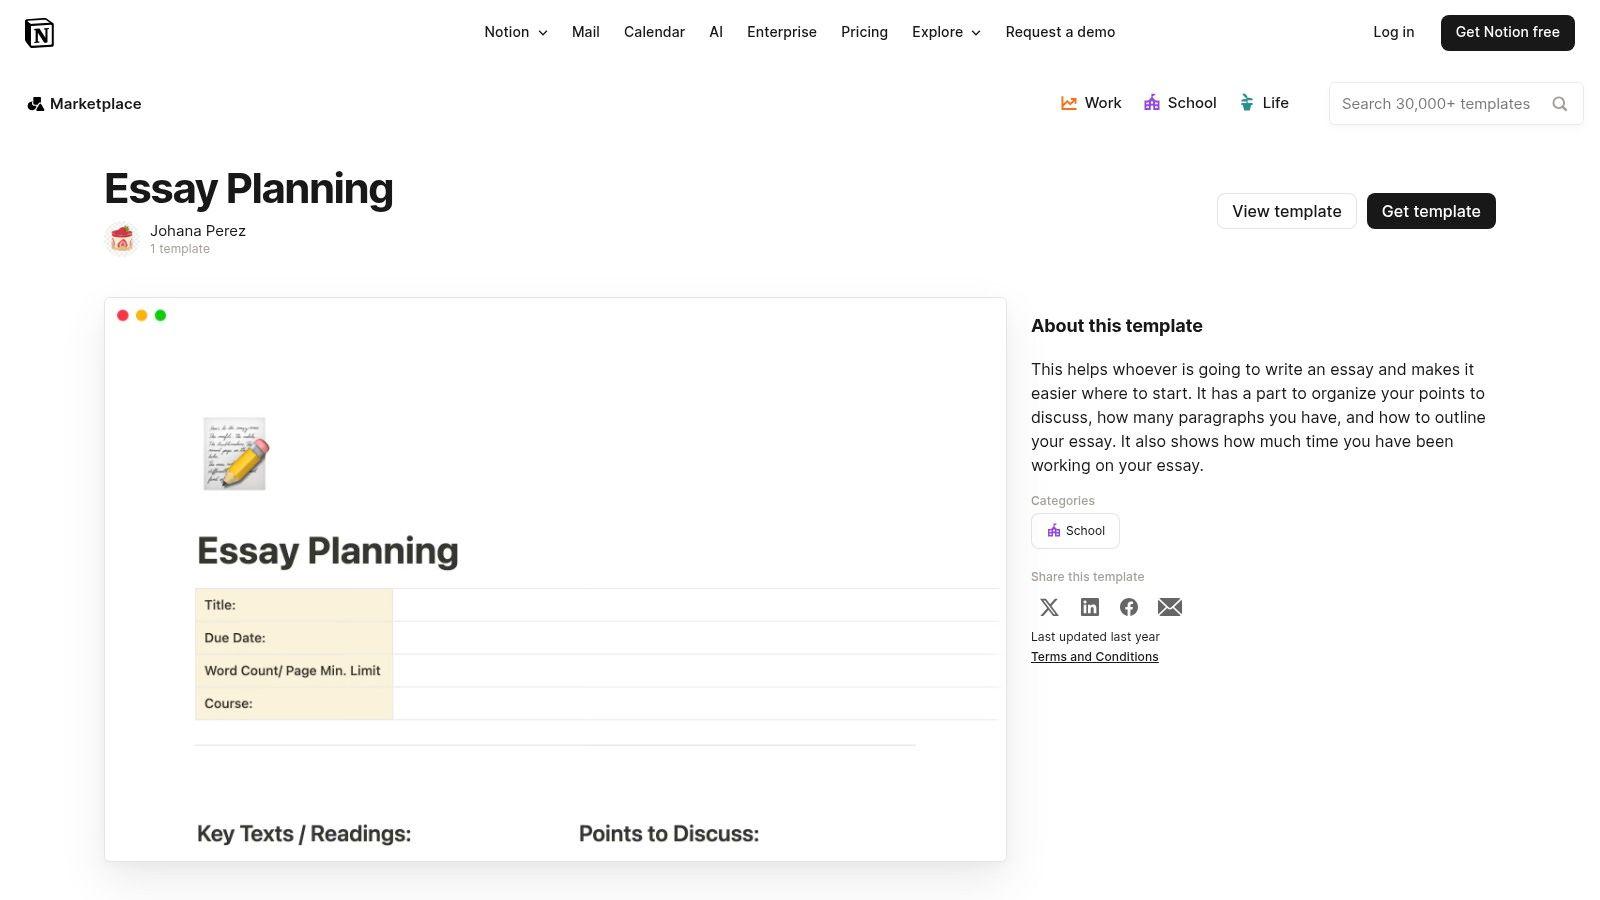This screenshot has width=1600, height=900.
Task: Open the Mail menu item
Action: (586, 32)
